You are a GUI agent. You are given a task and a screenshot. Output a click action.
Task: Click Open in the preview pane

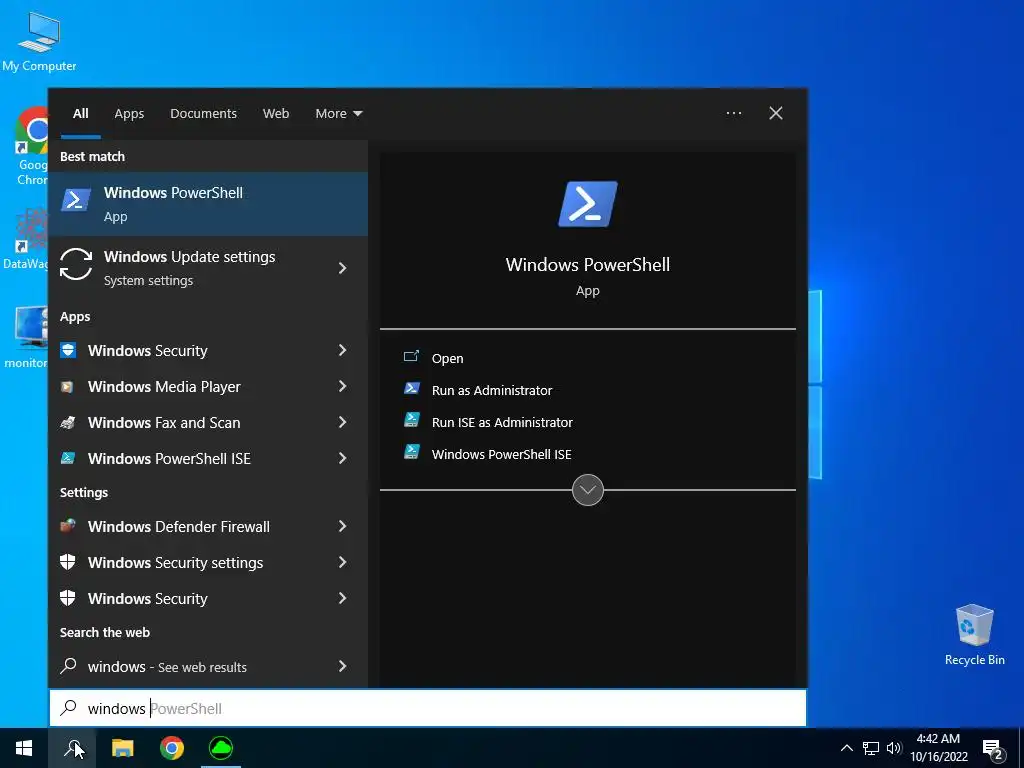coord(447,358)
